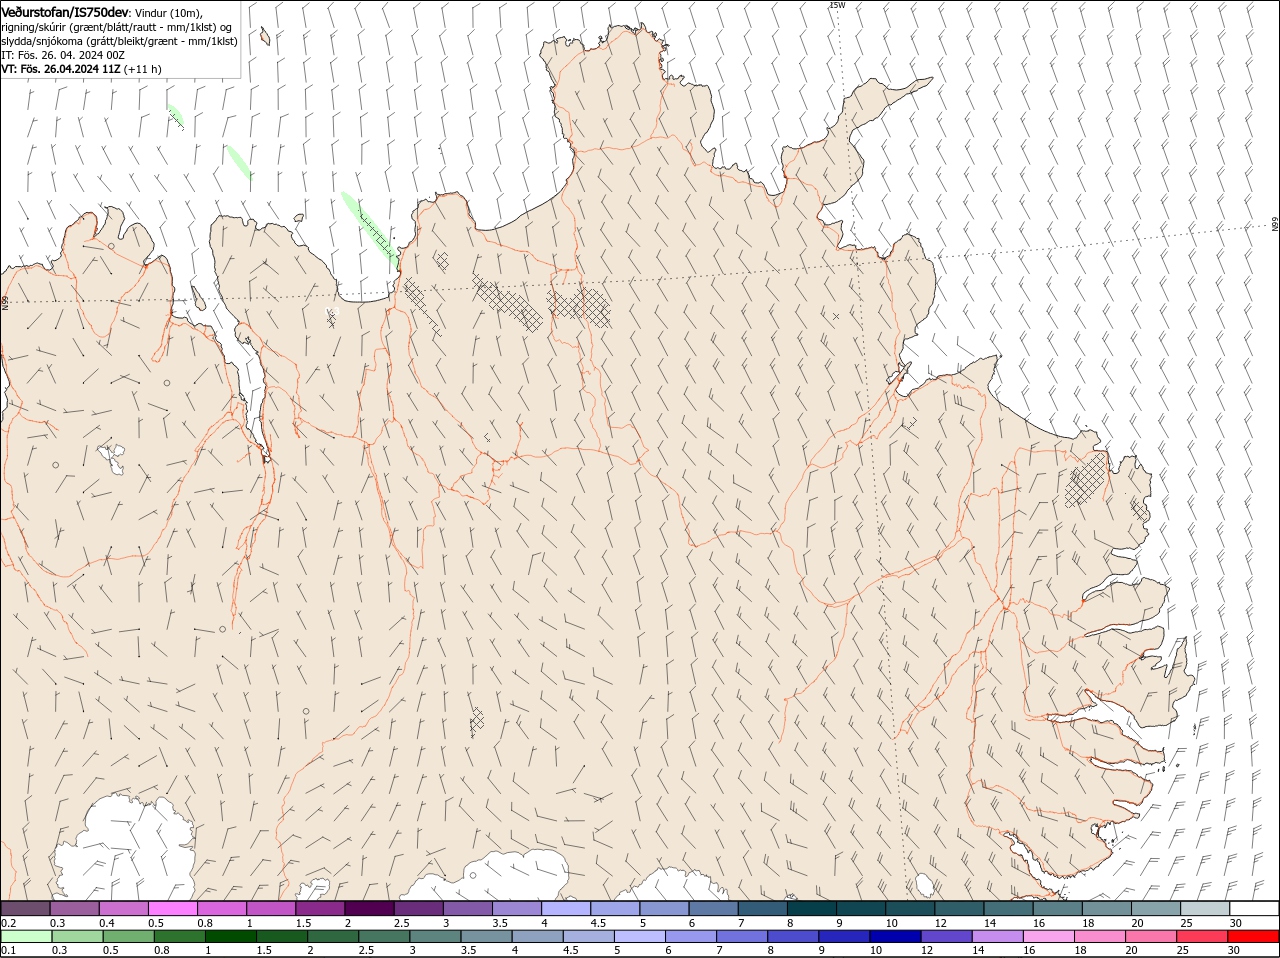Click the lower legend value 20
1280x958 pixels.
tap(1131, 950)
